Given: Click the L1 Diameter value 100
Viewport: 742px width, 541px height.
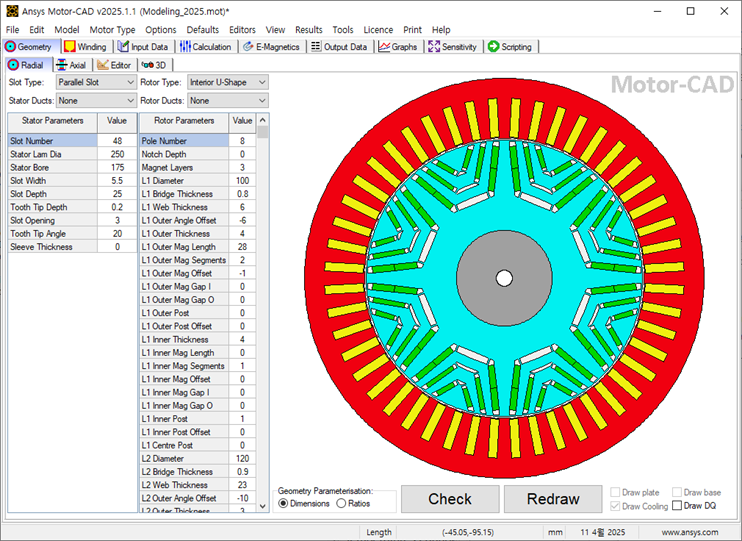Looking at the screenshot, I should pyautogui.click(x=242, y=180).
